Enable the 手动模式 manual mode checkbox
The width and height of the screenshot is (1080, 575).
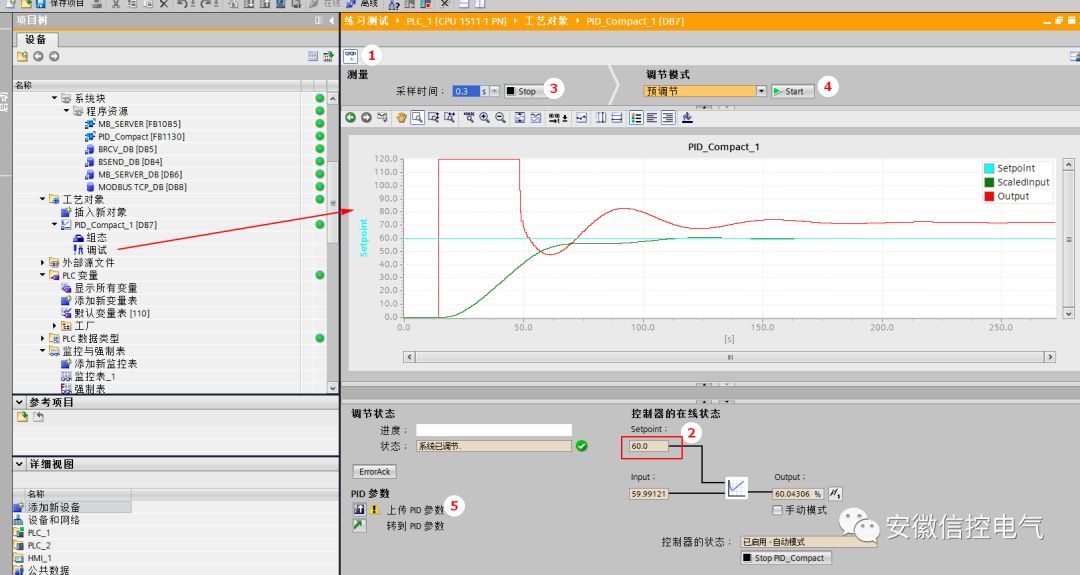(x=777, y=510)
